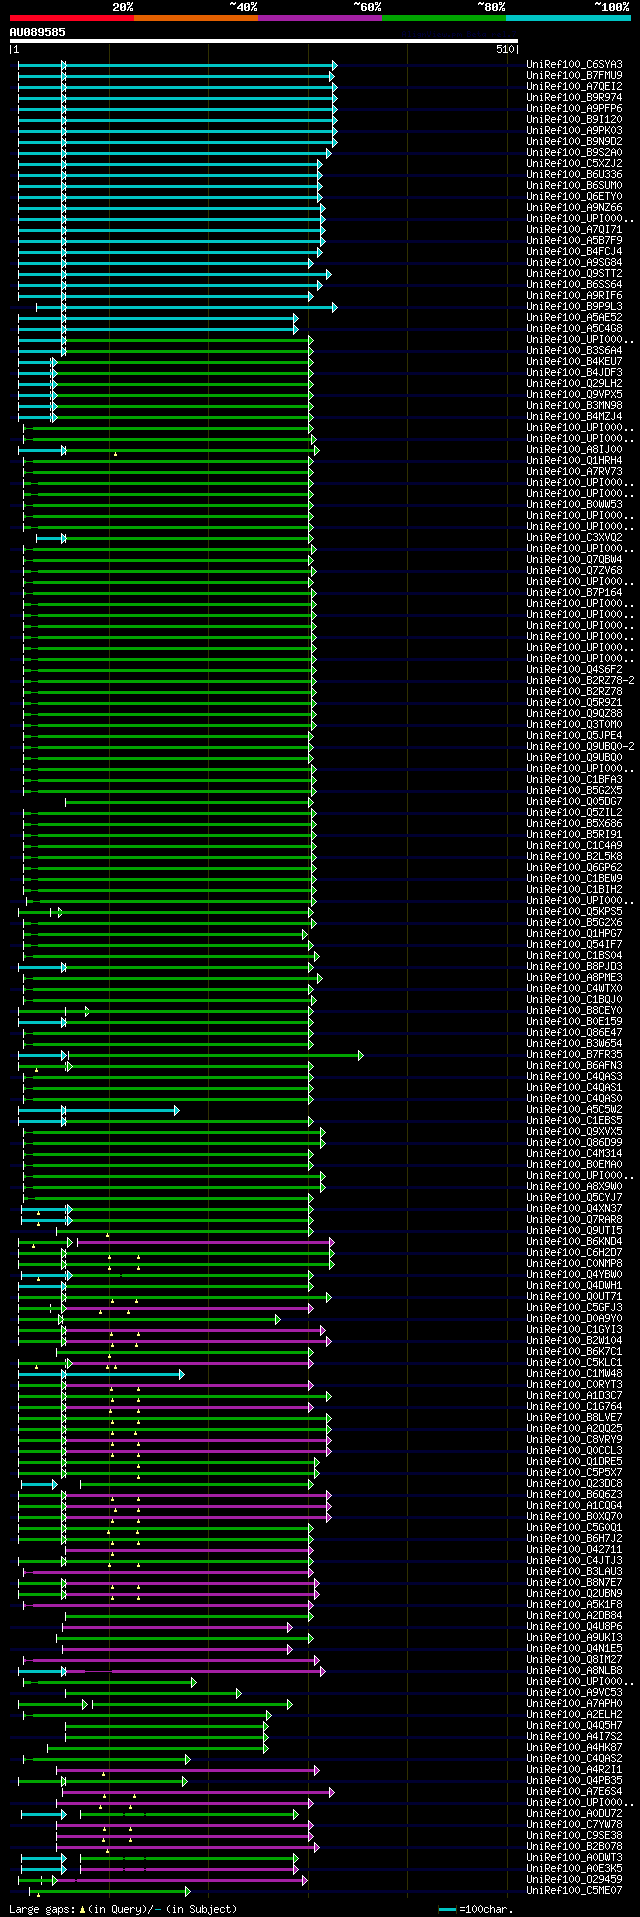Click the hit label UniRef100_B9R974
640x1917 pixels.
pyautogui.click(x=574, y=98)
